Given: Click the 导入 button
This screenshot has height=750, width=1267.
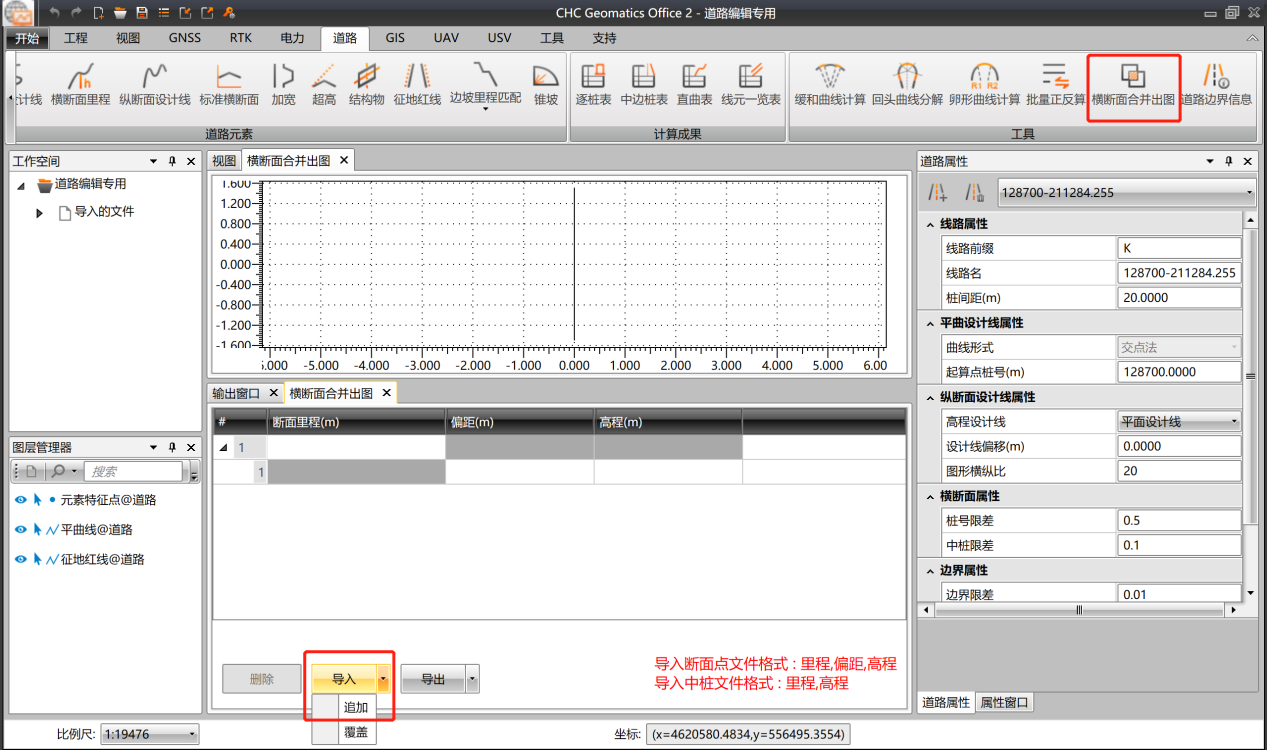Looking at the screenshot, I should pyautogui.click(x=343, y=679).
